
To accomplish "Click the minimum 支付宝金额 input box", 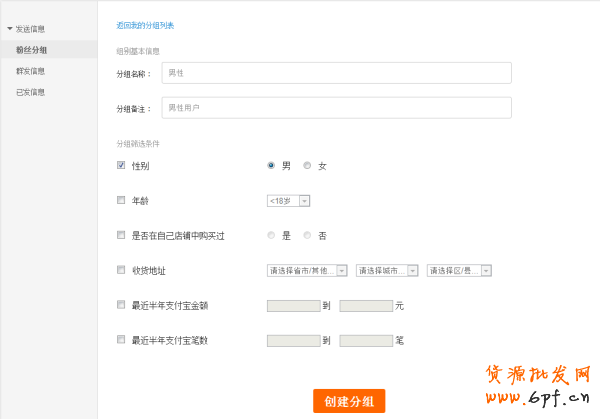I will [293, 305].
